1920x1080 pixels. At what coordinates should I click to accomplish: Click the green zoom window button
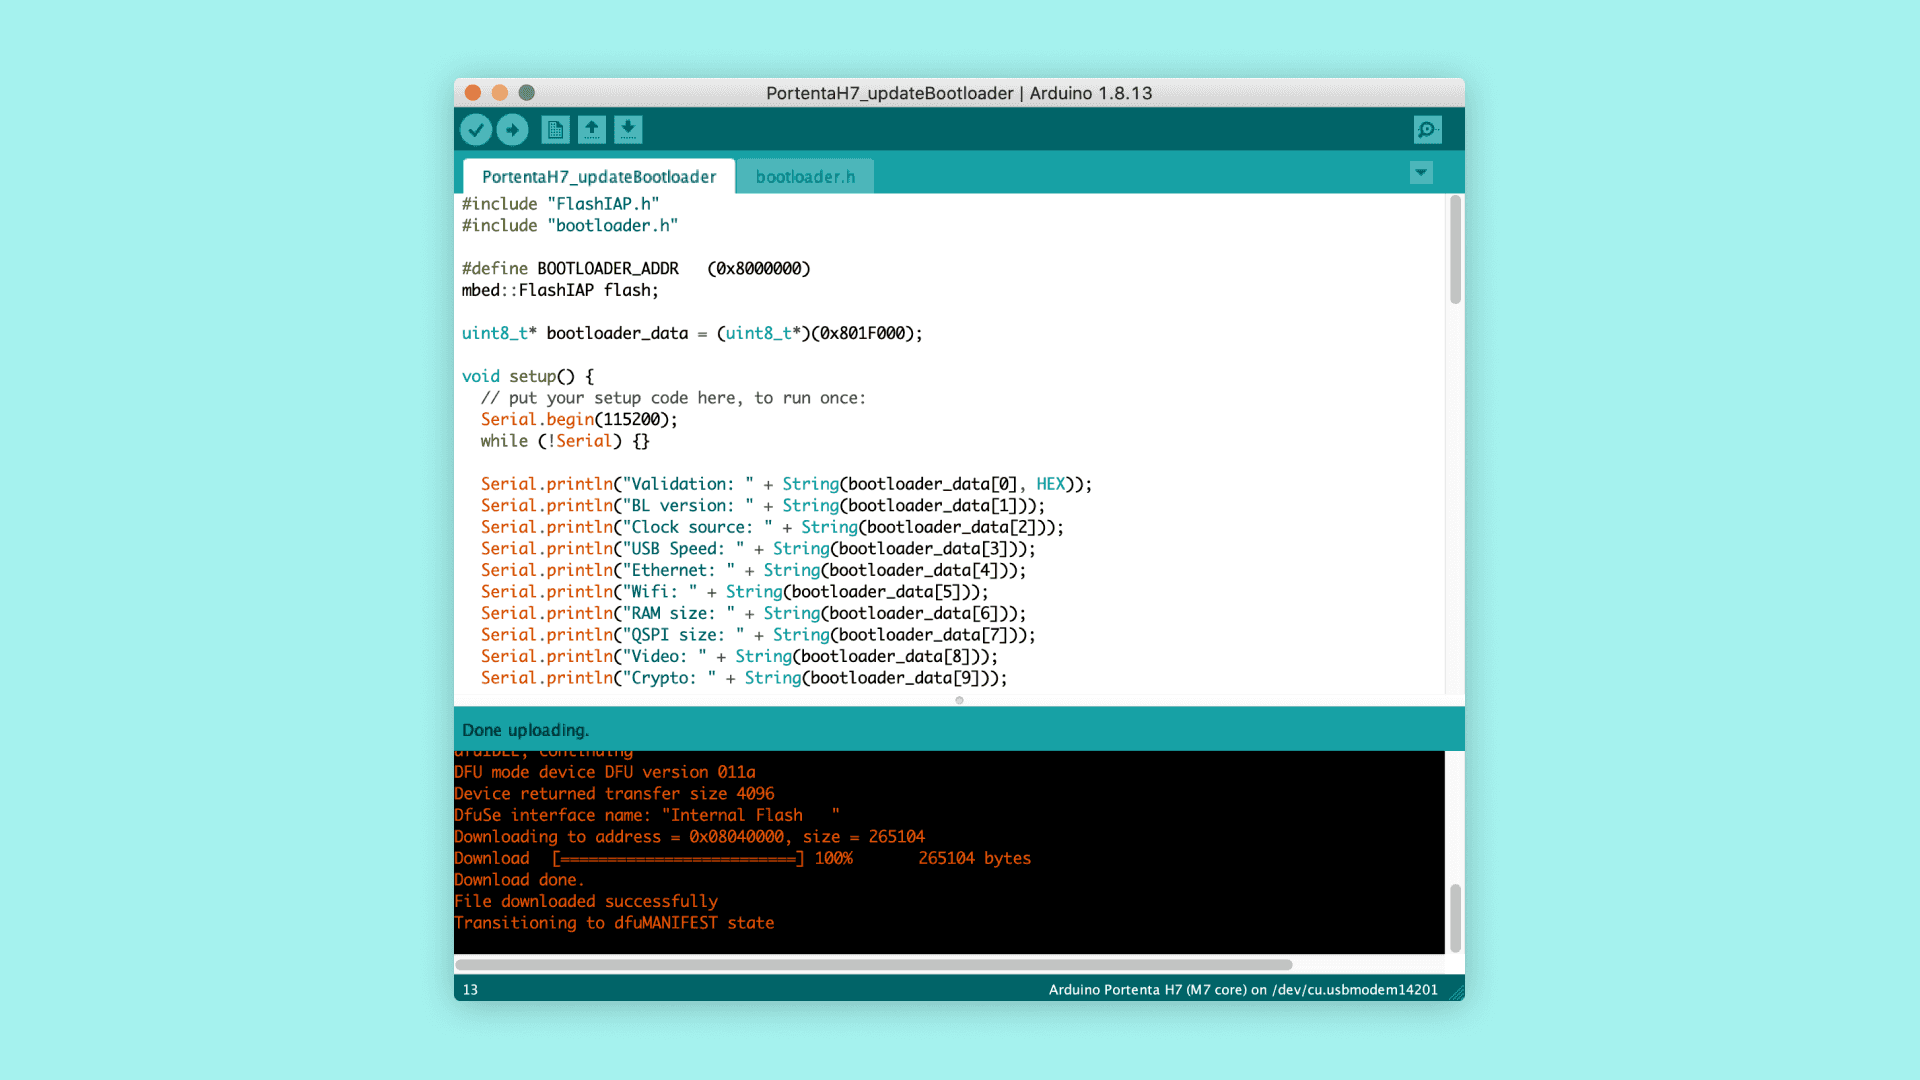(527, 93)
